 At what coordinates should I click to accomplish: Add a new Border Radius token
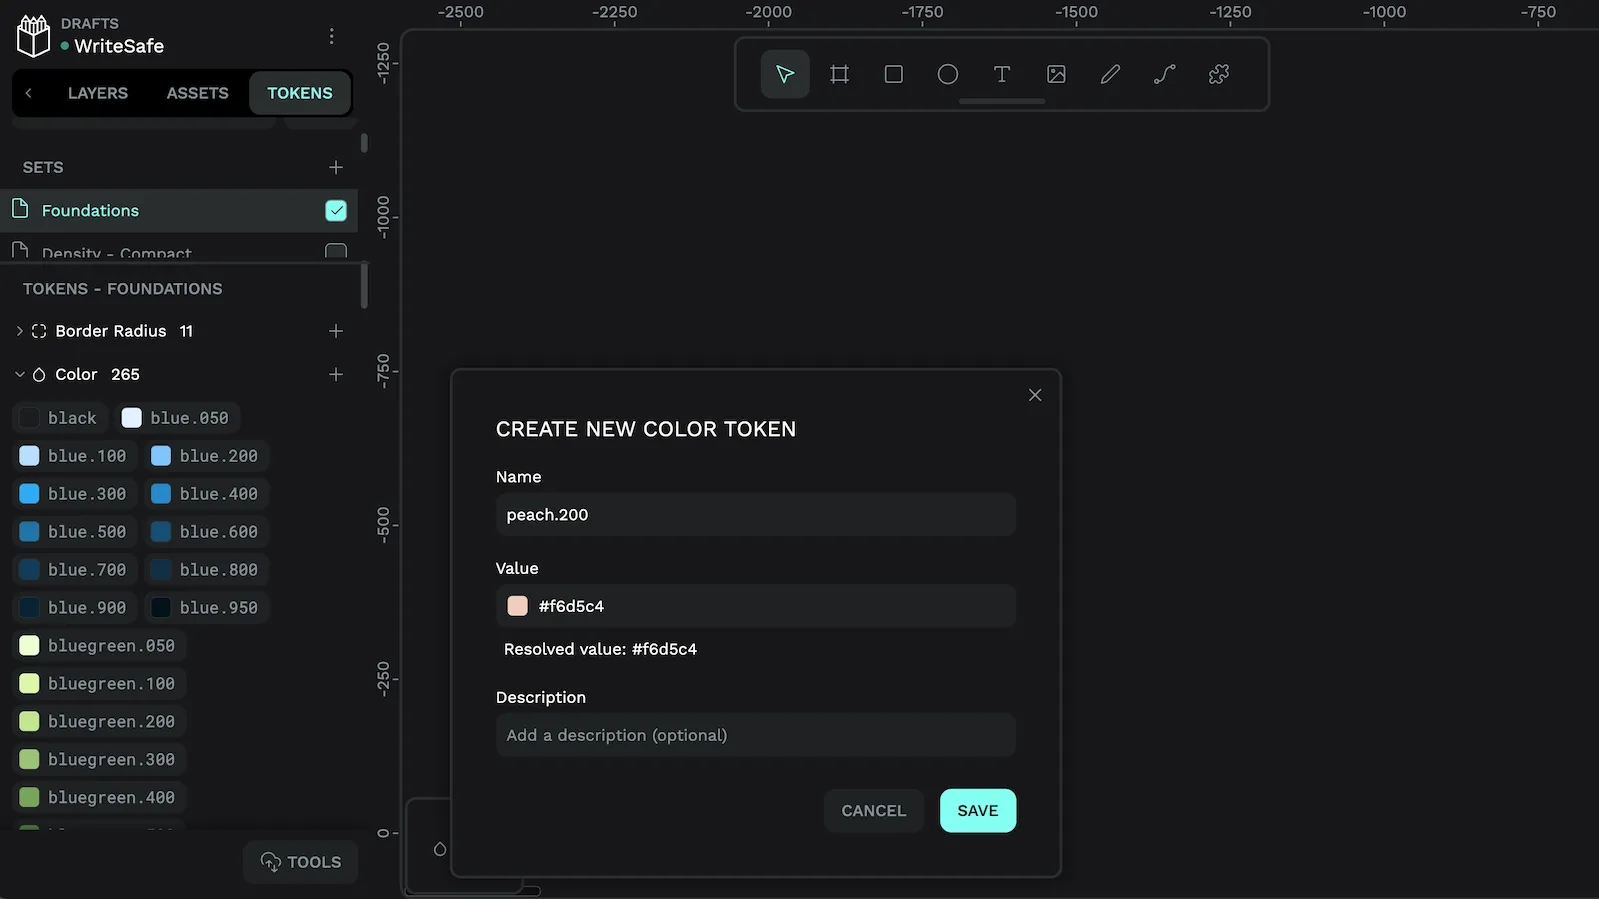[x=336, y=331]
